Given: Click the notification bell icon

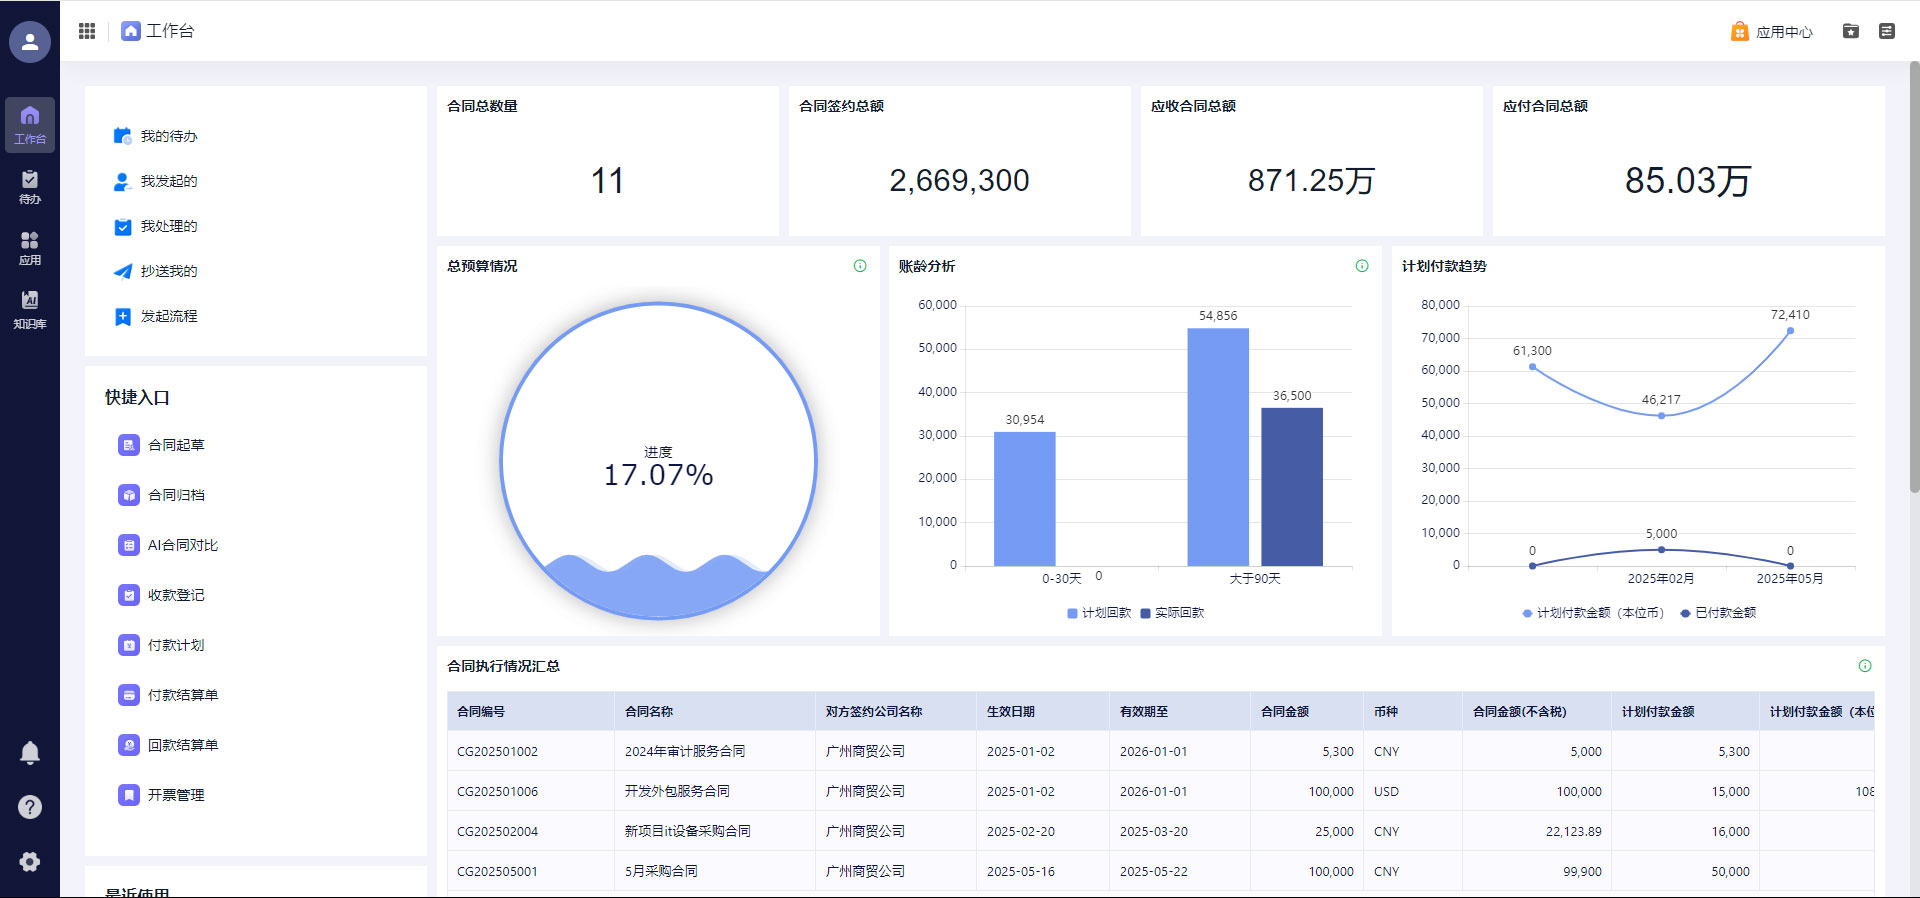Looking at the screenshot, I should 30,753.
